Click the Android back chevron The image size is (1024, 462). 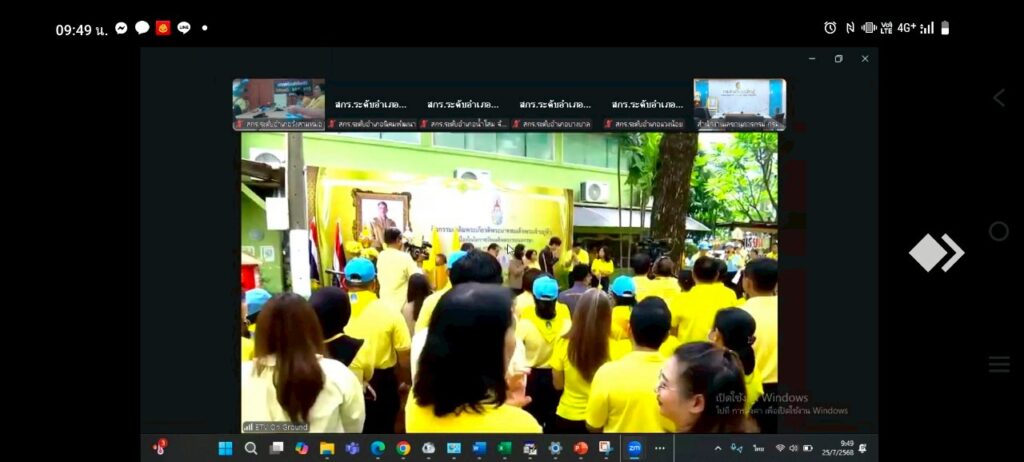(x=998, y=97)
